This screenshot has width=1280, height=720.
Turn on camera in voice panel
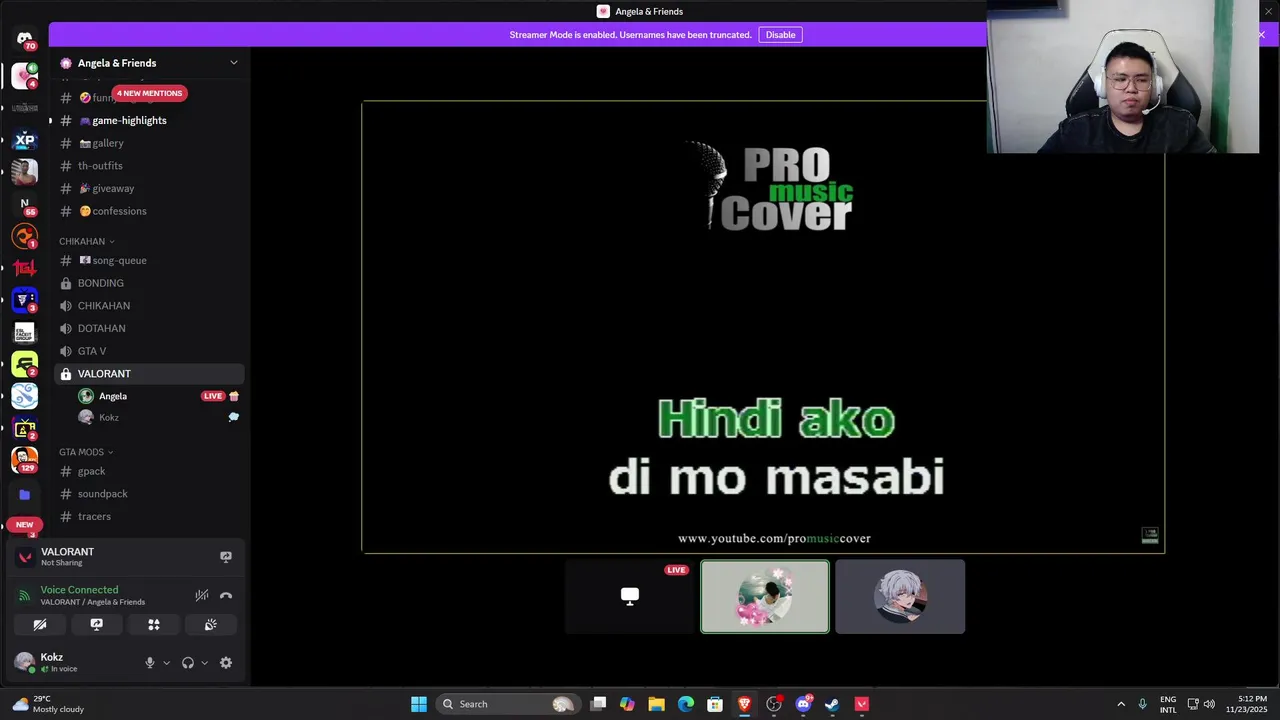[x=40, y=624]
